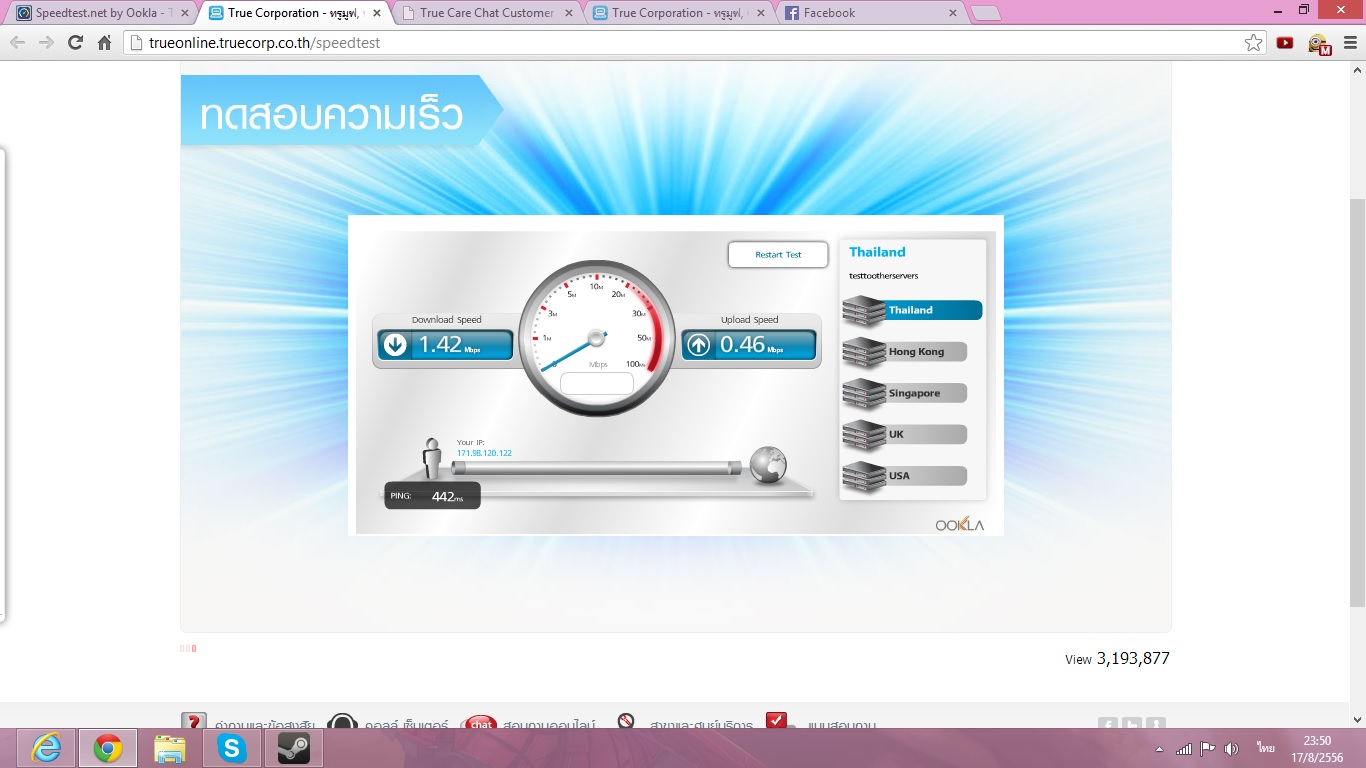Click the person icon above the ping
The height and width of the screenshot is (768, 1366).
tap(432, 458)
